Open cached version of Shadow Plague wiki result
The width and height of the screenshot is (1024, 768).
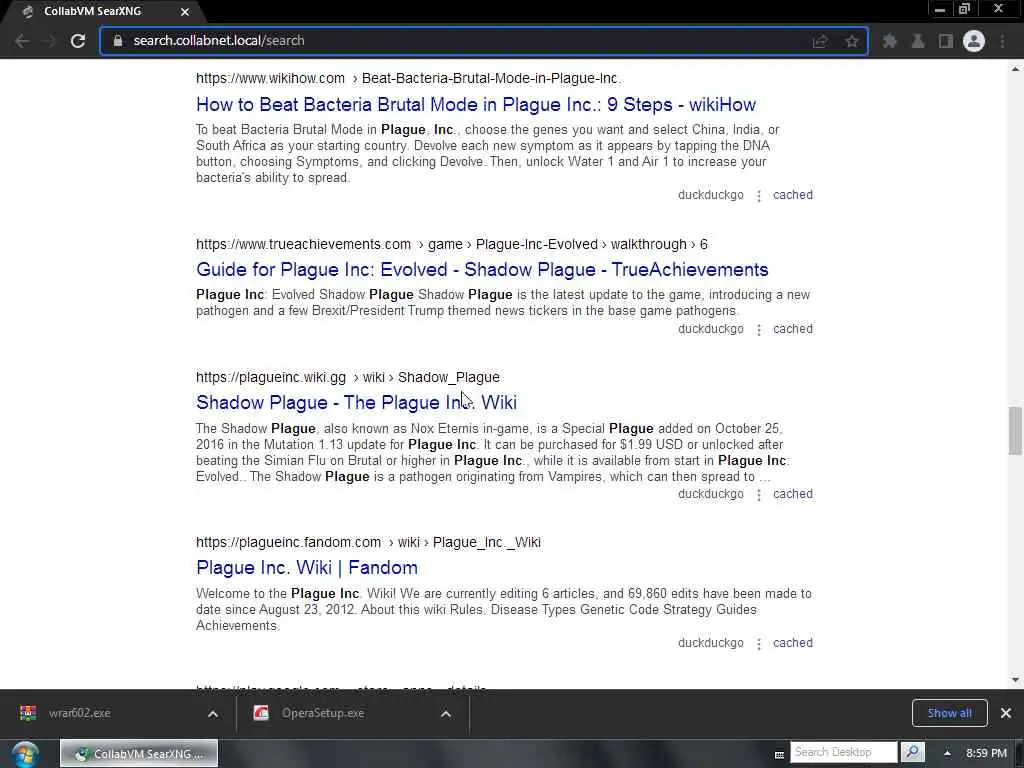pos(793,494)
